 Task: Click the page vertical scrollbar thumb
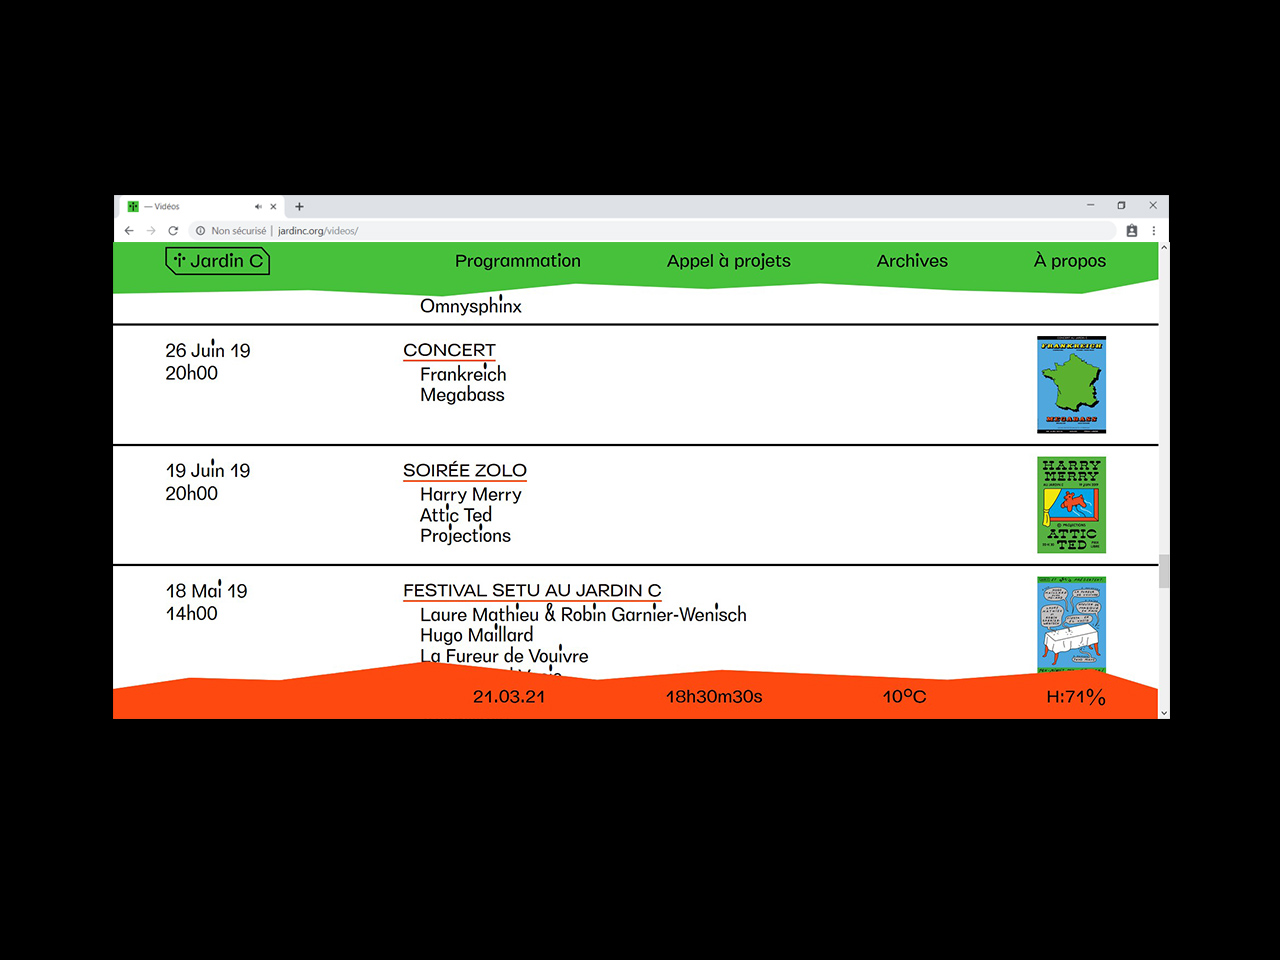click(1163, 571)
